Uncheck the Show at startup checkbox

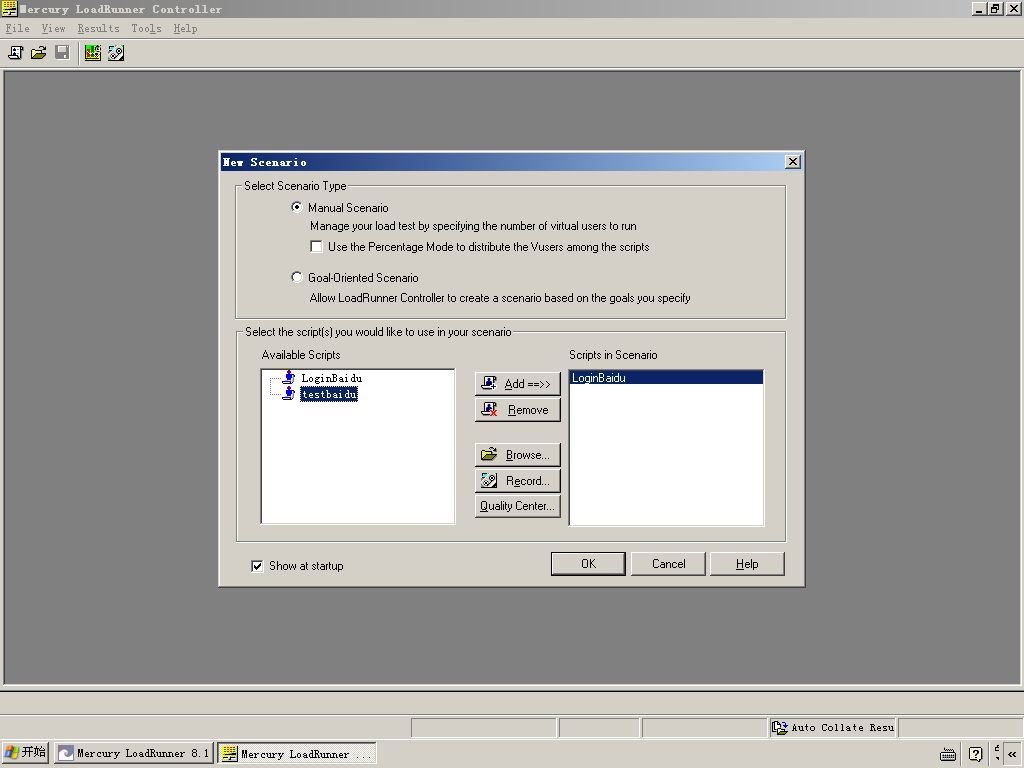pyautogui.click(x=257, y=566)
